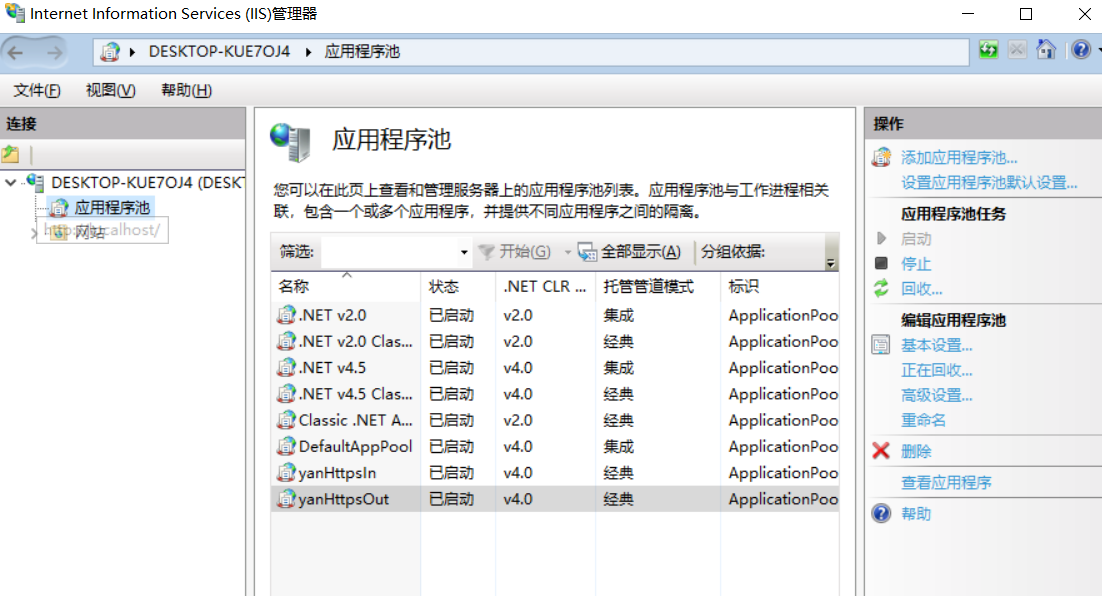
Task: Click the 正在回收... link
Action: [x=937, y=370]
